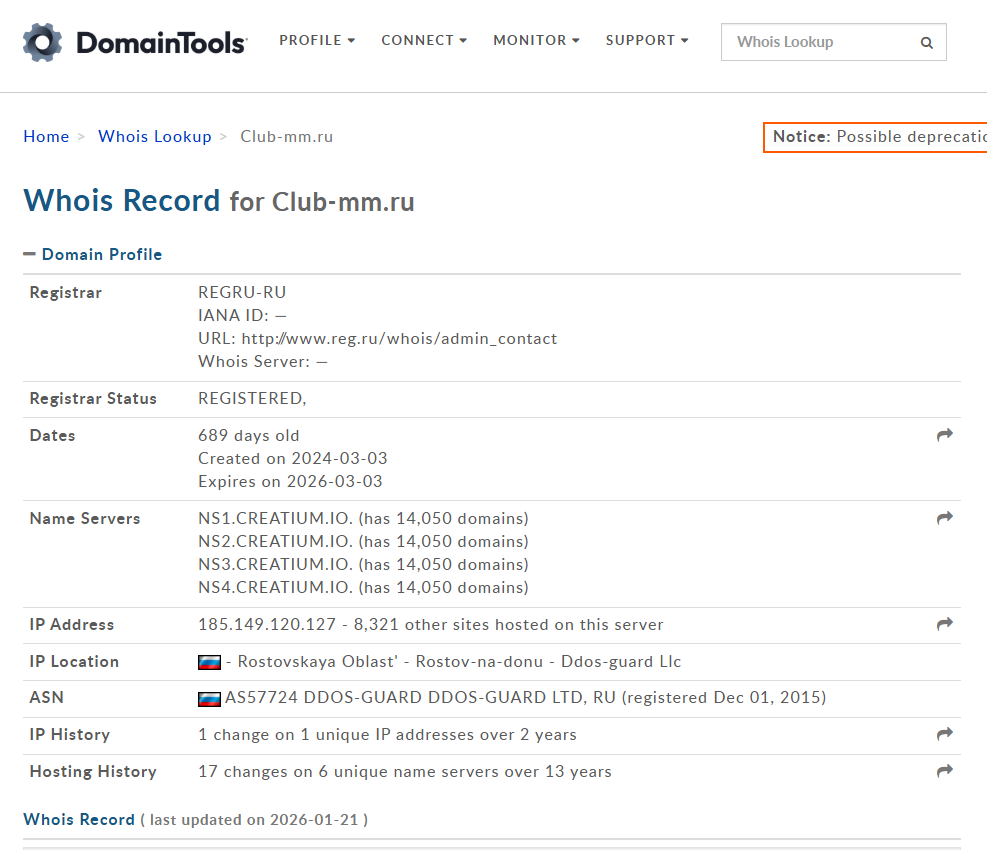Navigate to Whois Lookup breadcrumb link
The width and height of the screenshot is (987, 850).
(x=155, y=136)
